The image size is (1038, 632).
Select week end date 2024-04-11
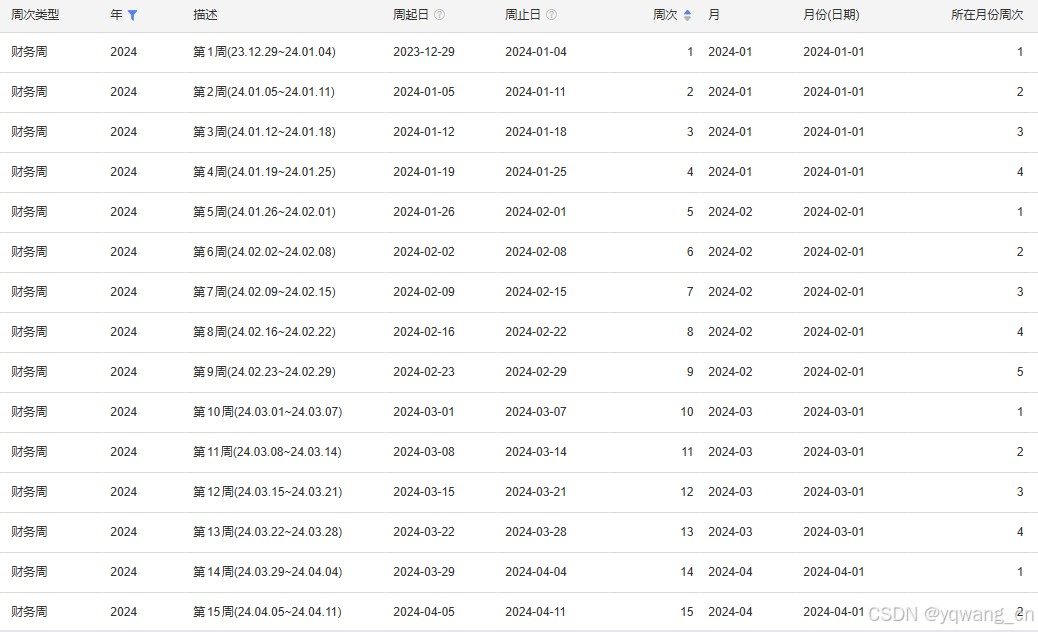(x=536, y=611)
